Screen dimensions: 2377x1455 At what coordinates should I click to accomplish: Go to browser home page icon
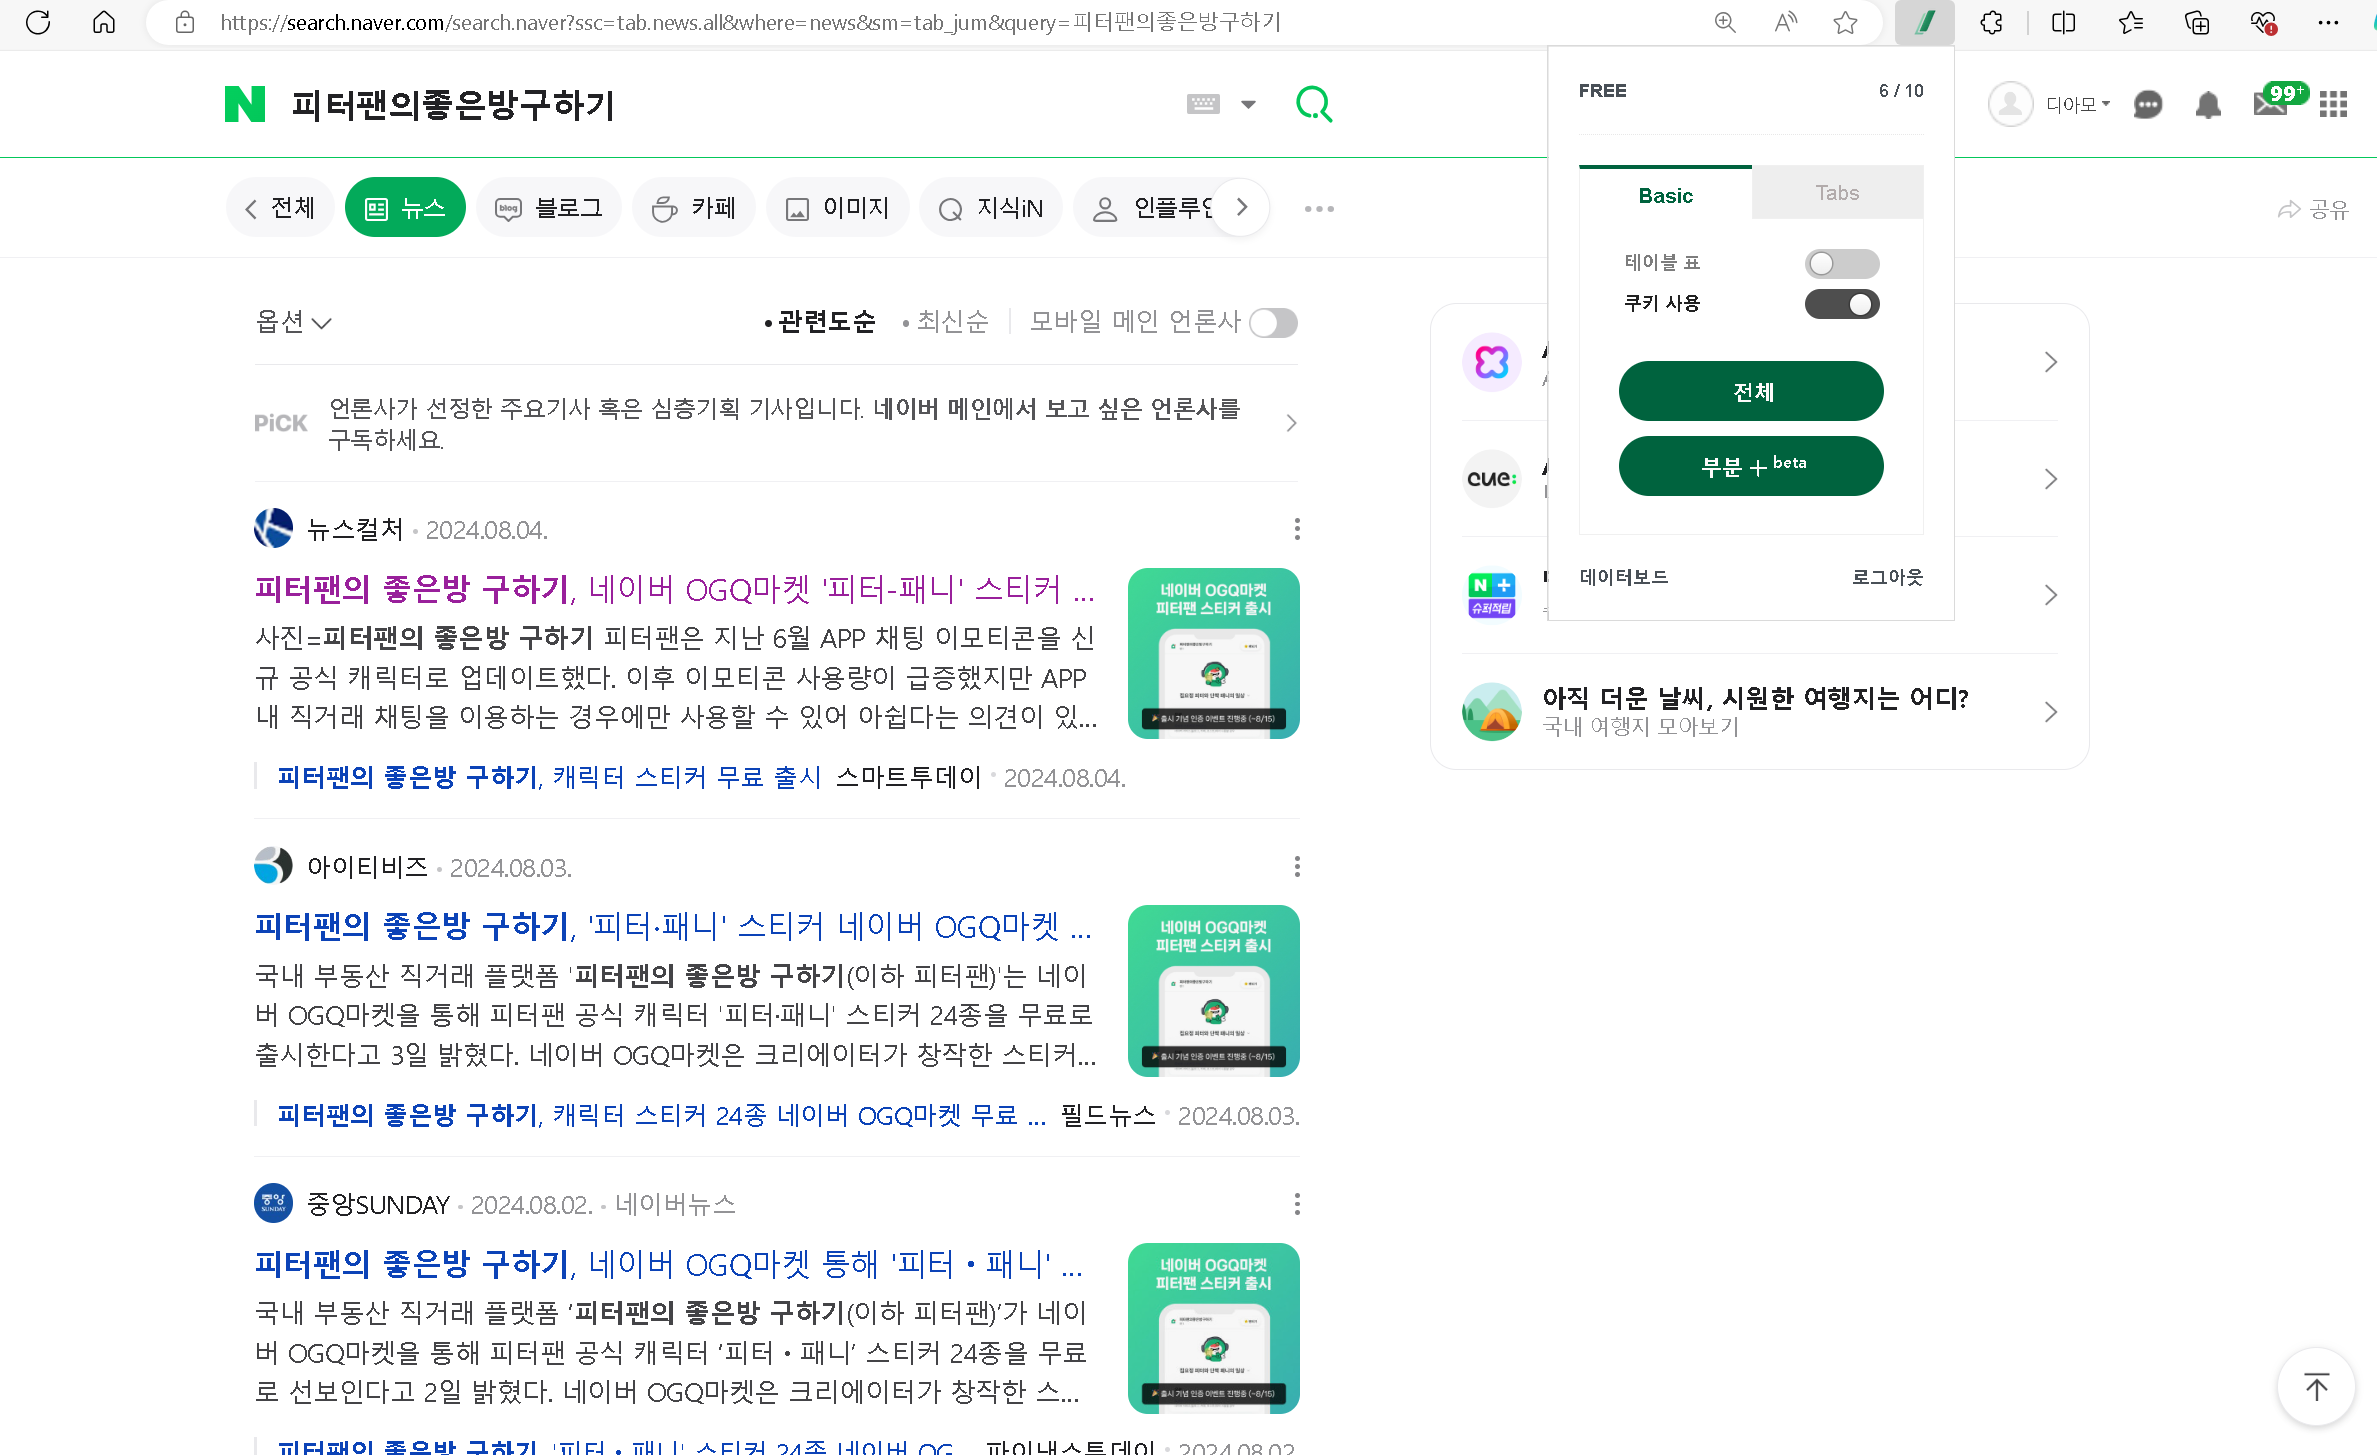pyautogui.click(x=104, y=22)
